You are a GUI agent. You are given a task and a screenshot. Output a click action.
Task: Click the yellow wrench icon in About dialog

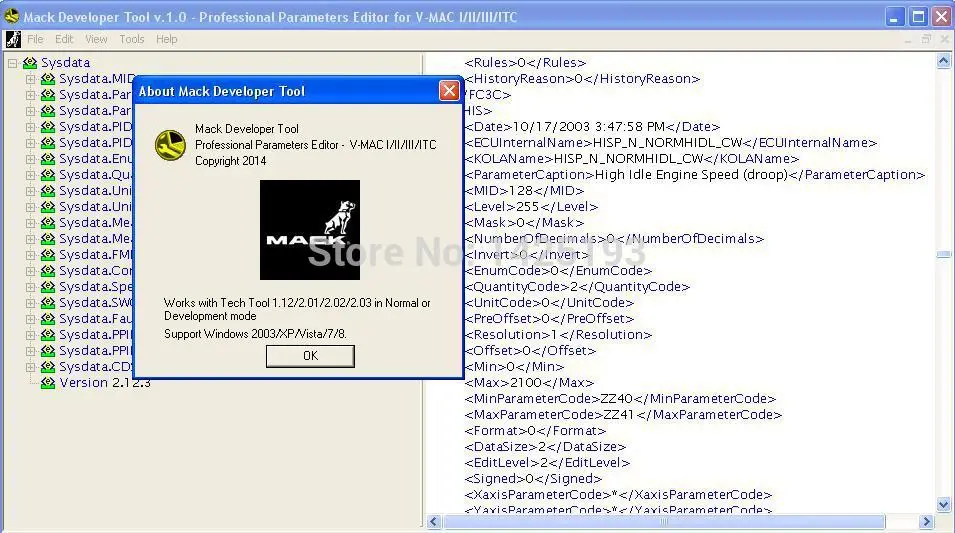[170, 145]
